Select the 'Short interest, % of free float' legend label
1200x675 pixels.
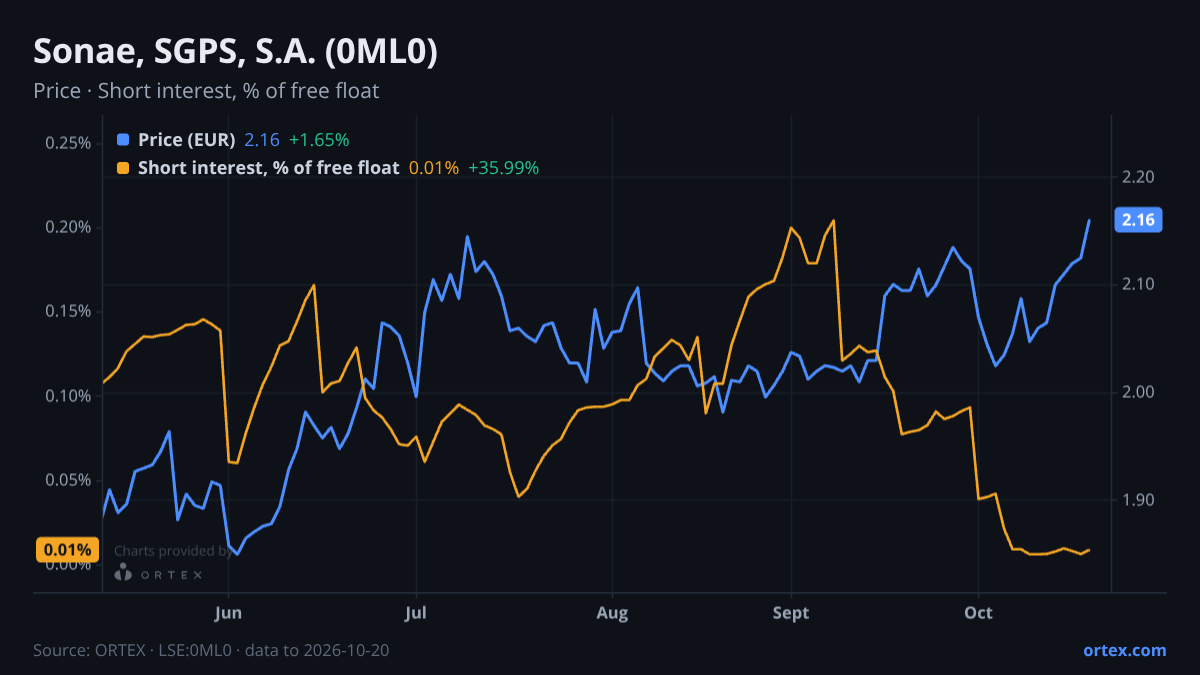268,168
